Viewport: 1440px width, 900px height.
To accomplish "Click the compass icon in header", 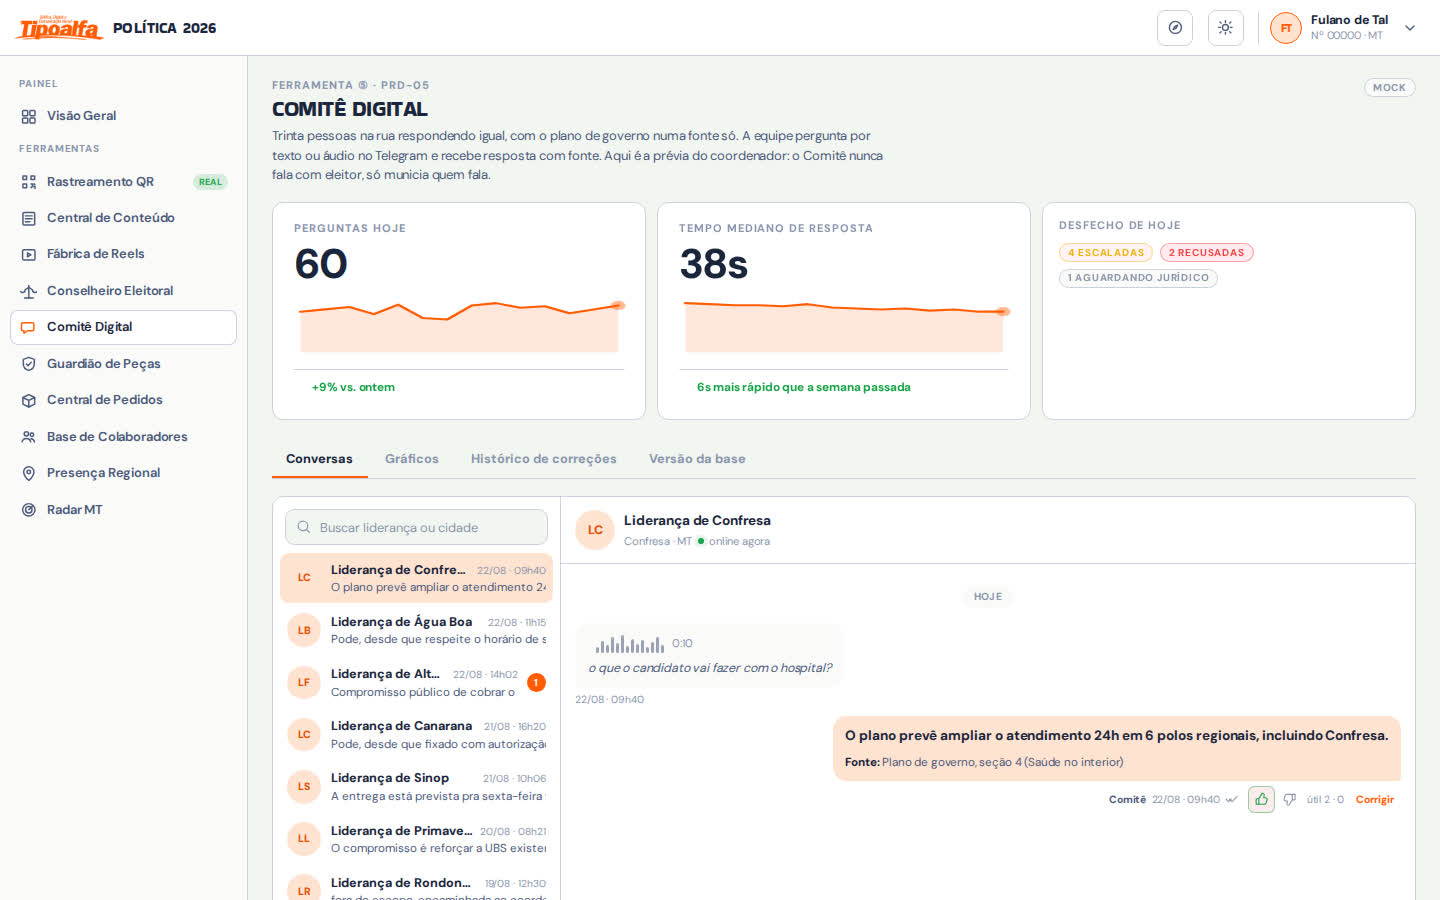I will tap(1175, 28).
